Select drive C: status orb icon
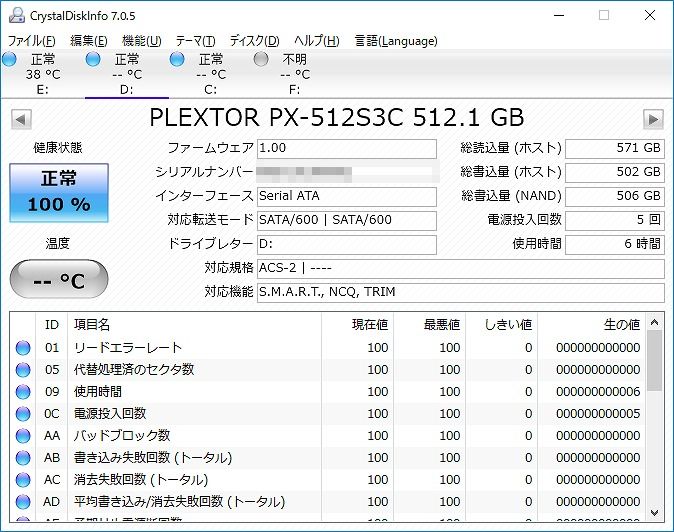The width and height of the screenshot is (674, 532). tap(177, 60)
